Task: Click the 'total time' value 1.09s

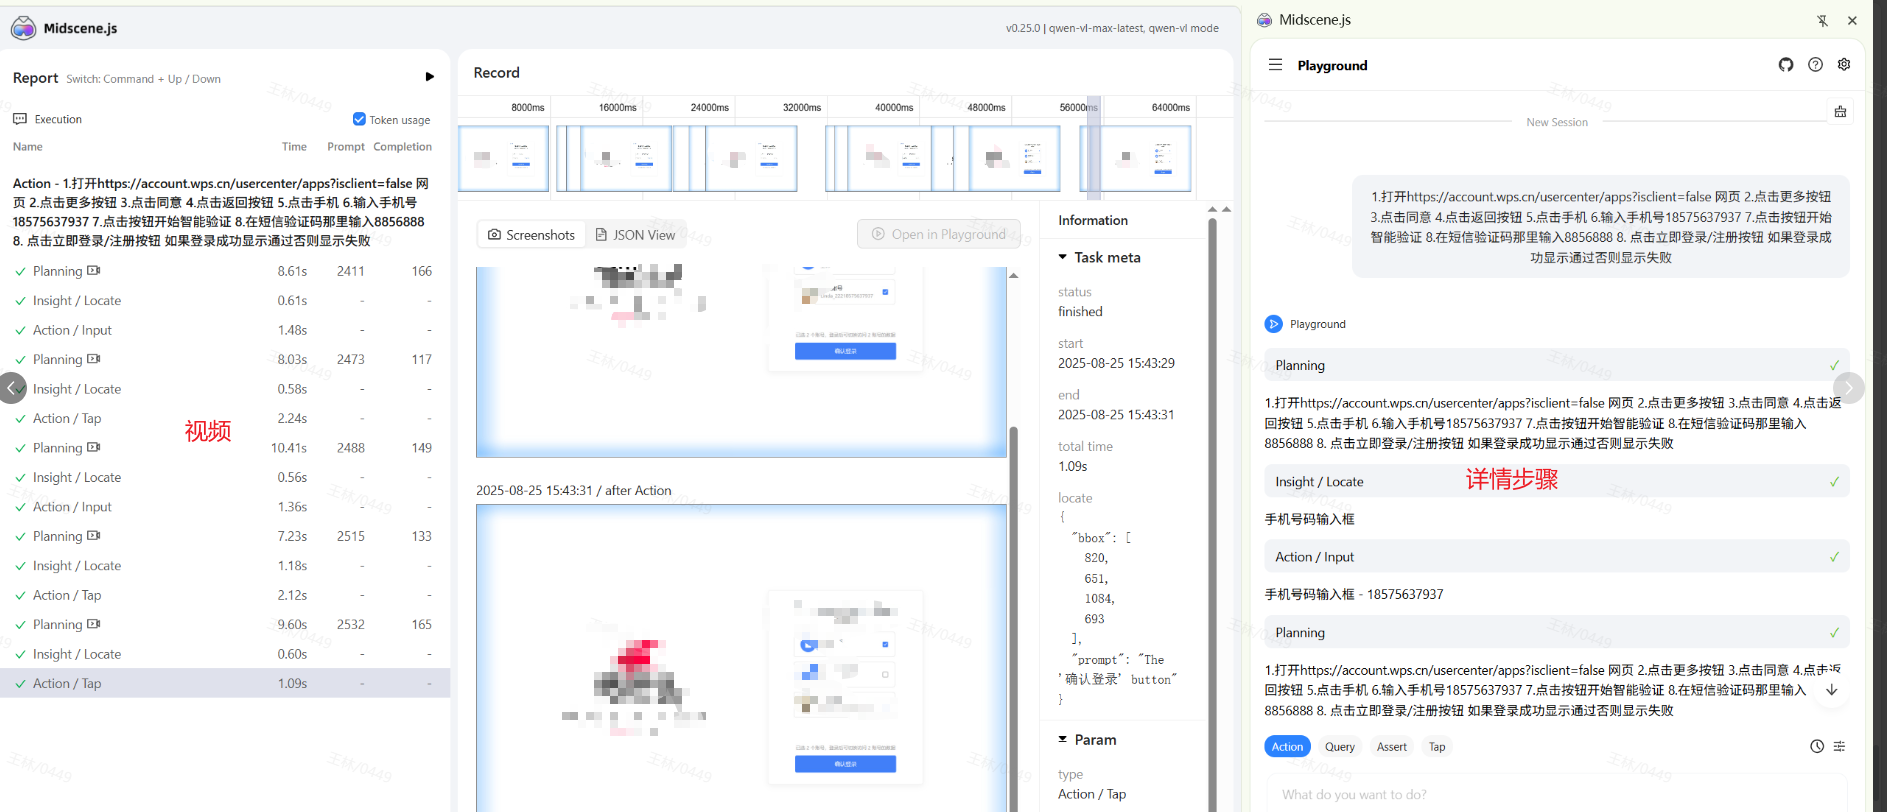Action: 1072,466
